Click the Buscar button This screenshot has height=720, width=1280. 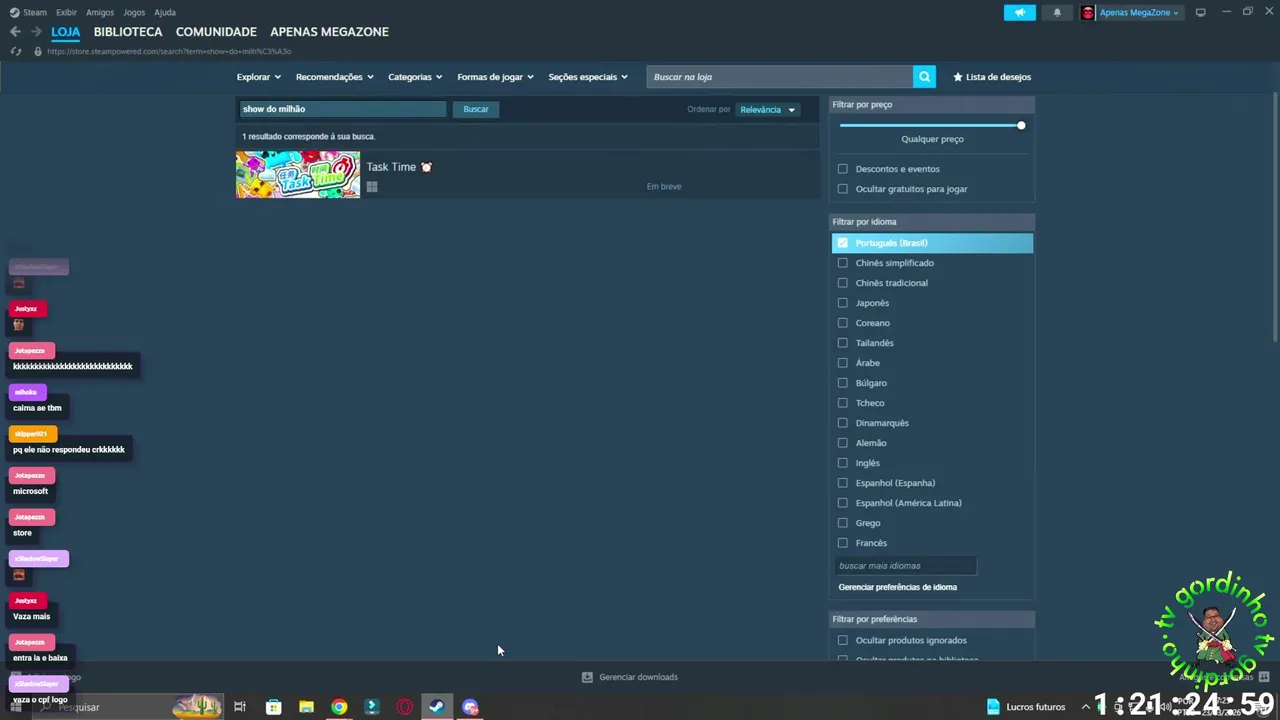tap(476, 109)
